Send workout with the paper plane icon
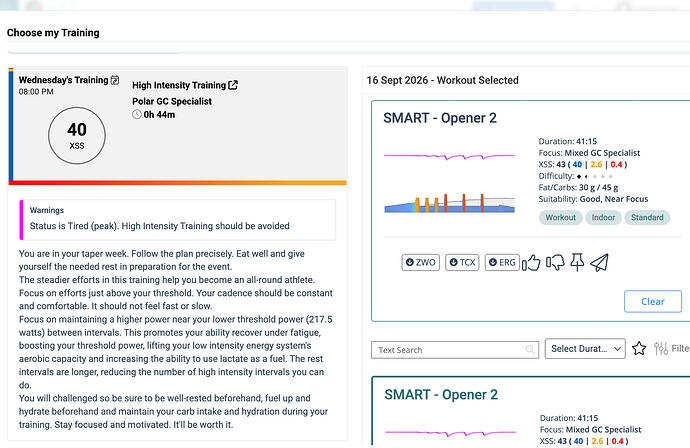This screenshot has width=690, height=448. point(599,262)
